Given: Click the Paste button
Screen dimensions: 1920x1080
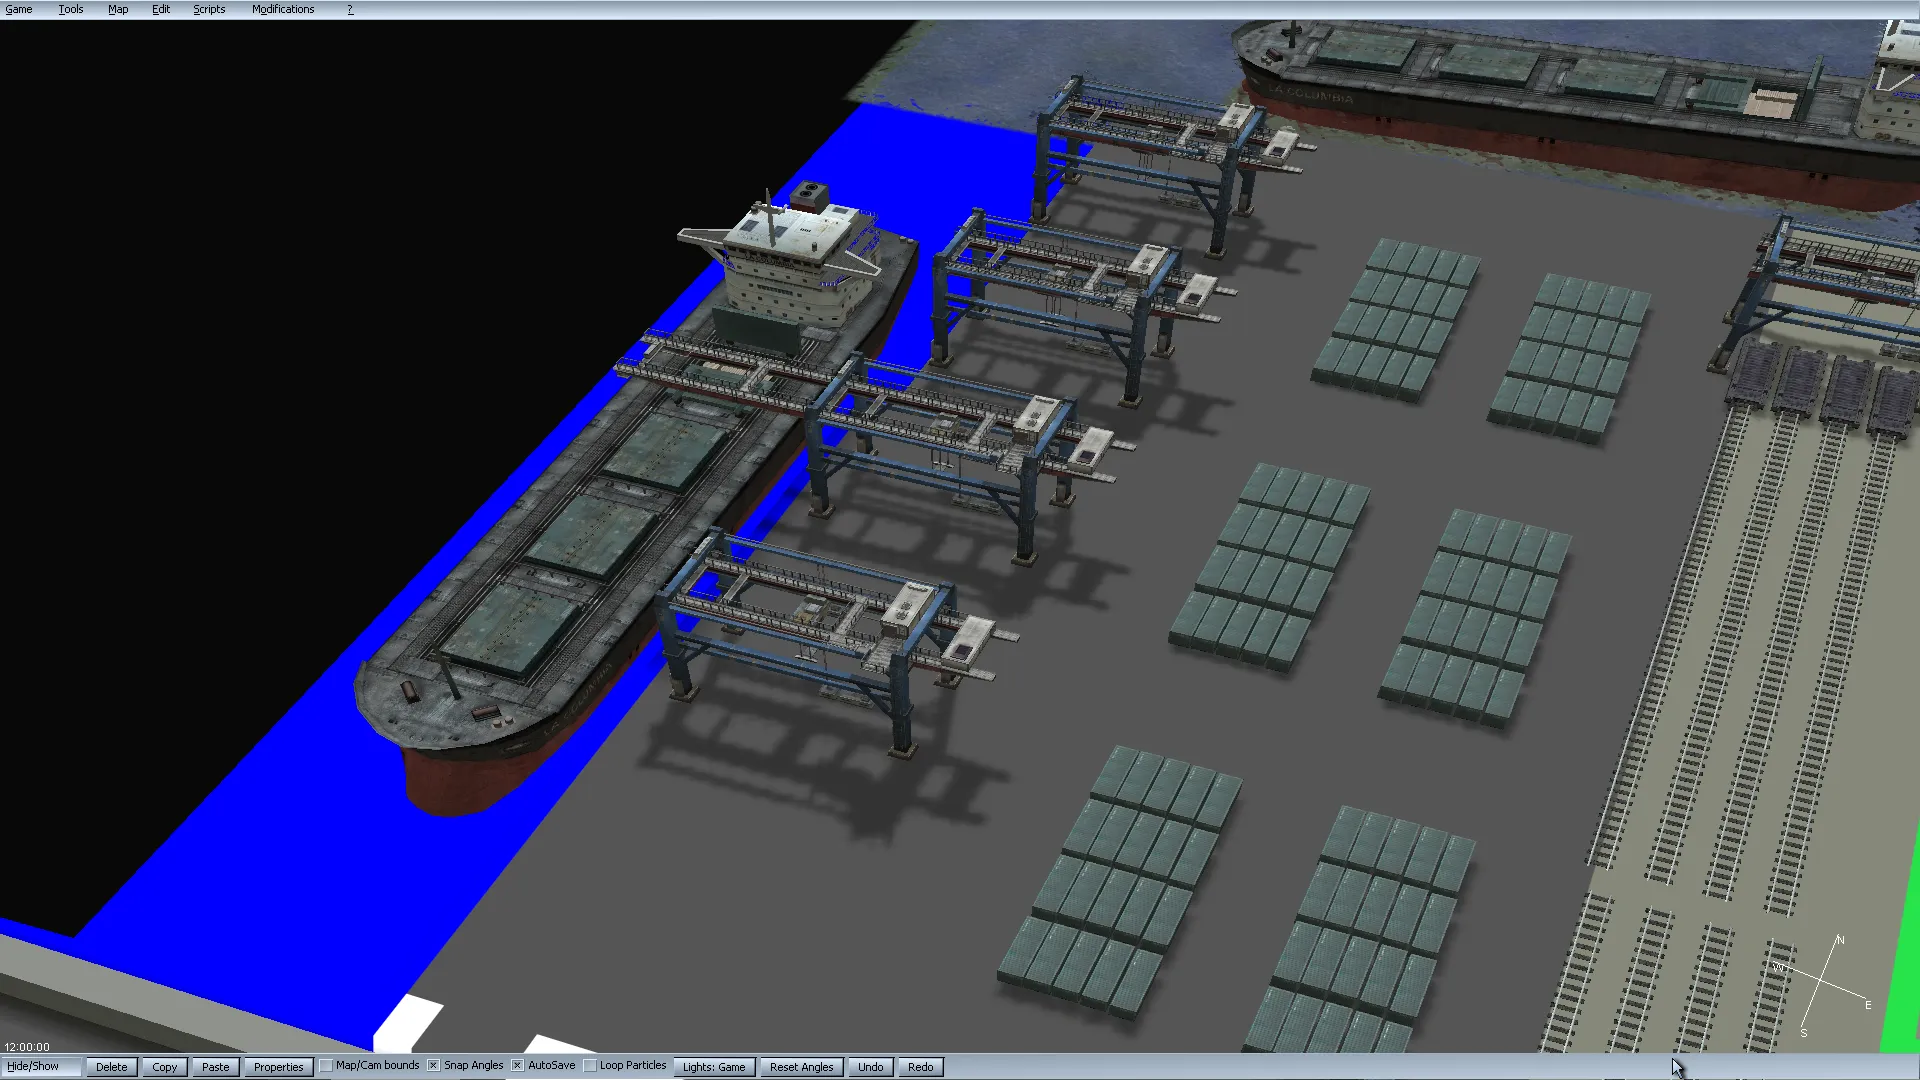Looking at the screenshot, I should (x=216, y=1067).
